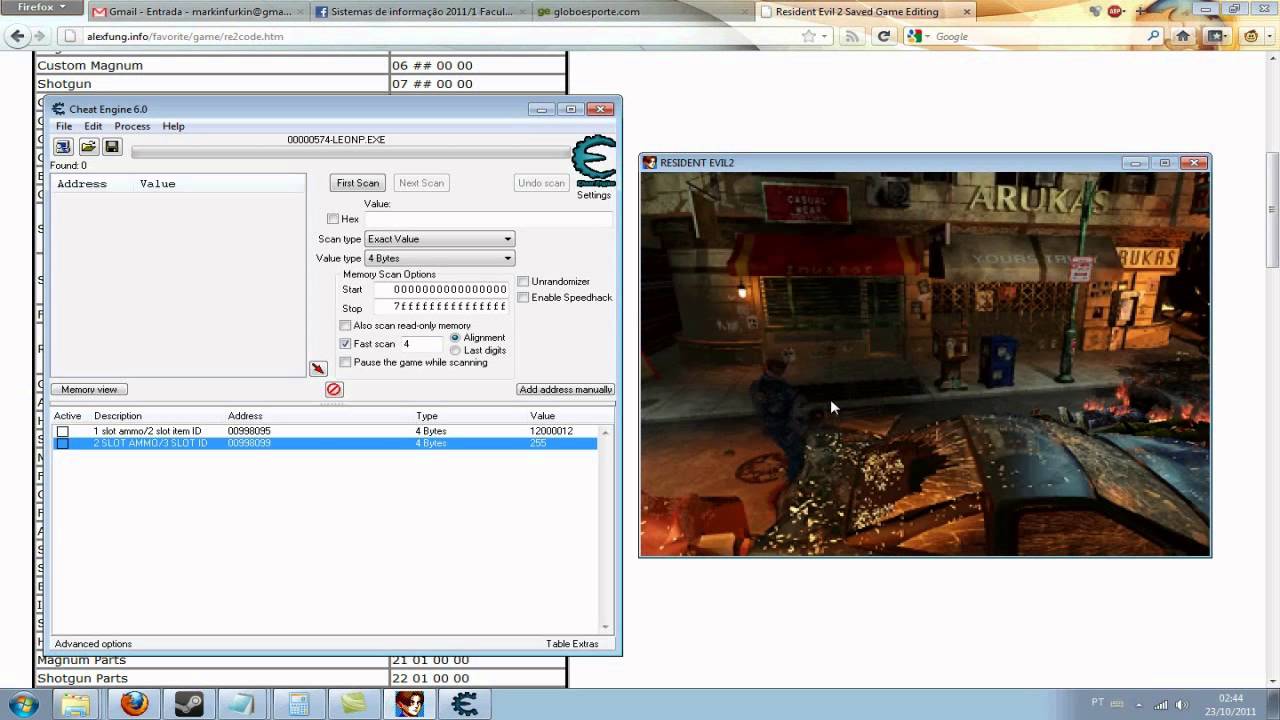Switch to the Gmail tab
The height and width of the screenshot is (720, 1280).
(197, 12)
